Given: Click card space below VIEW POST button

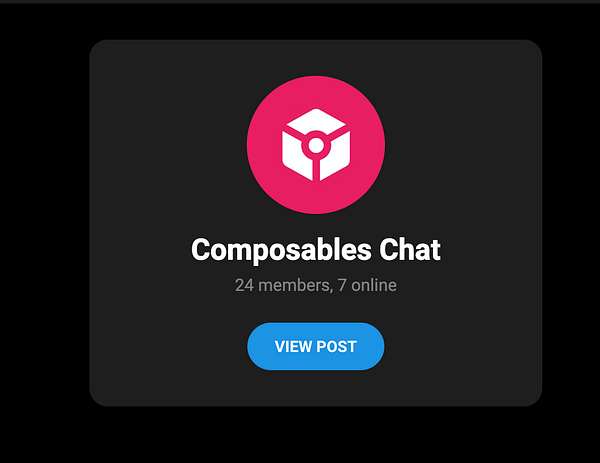Looking at the screenshot, I should click(316, 388).
